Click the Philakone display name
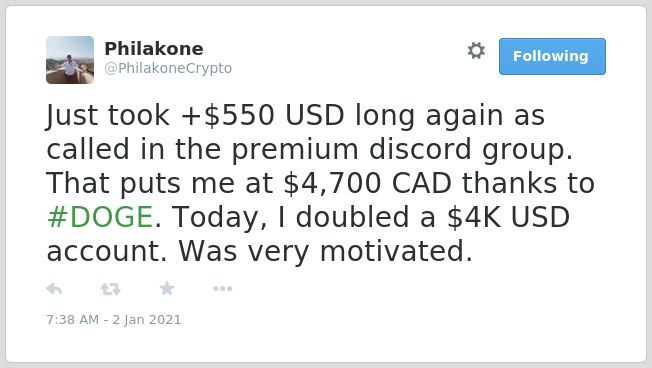This screenshot has height=368, width=652. (x=154, y=49)
